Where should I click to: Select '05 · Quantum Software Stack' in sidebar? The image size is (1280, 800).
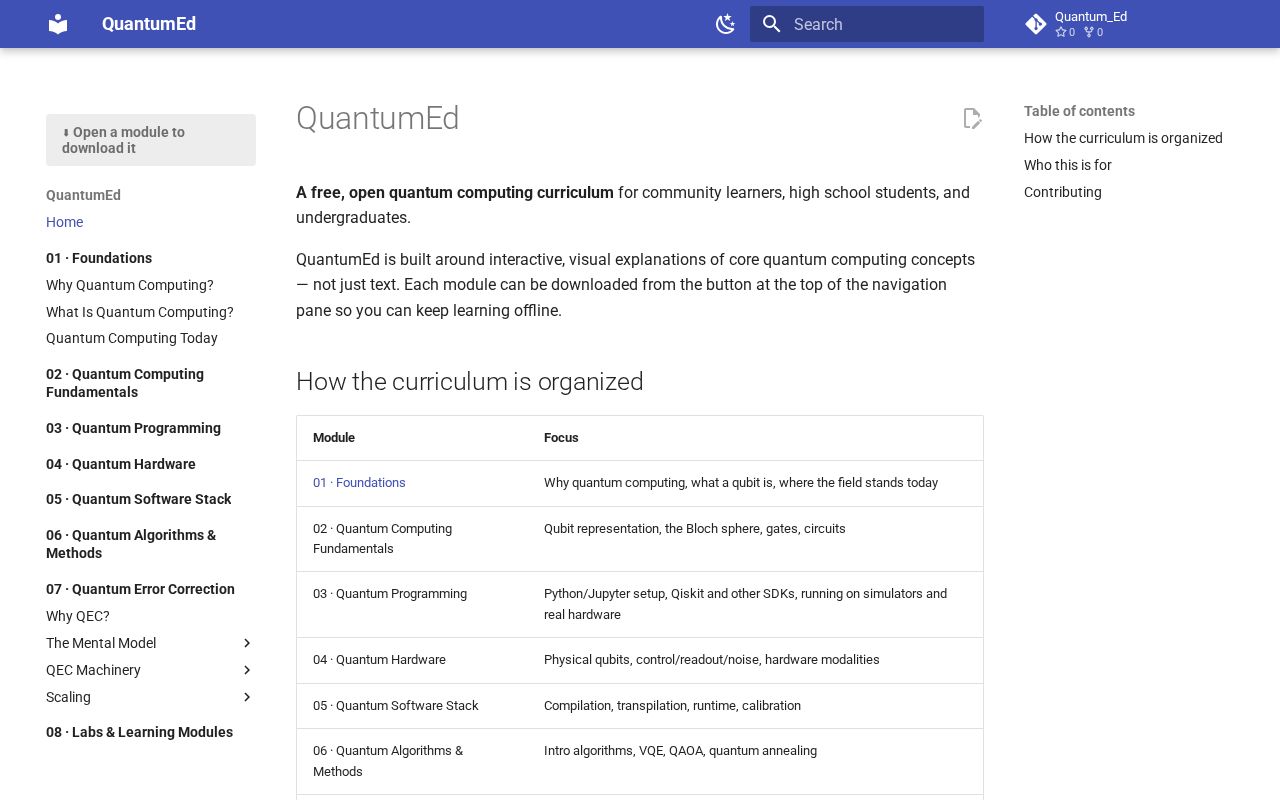138,499
